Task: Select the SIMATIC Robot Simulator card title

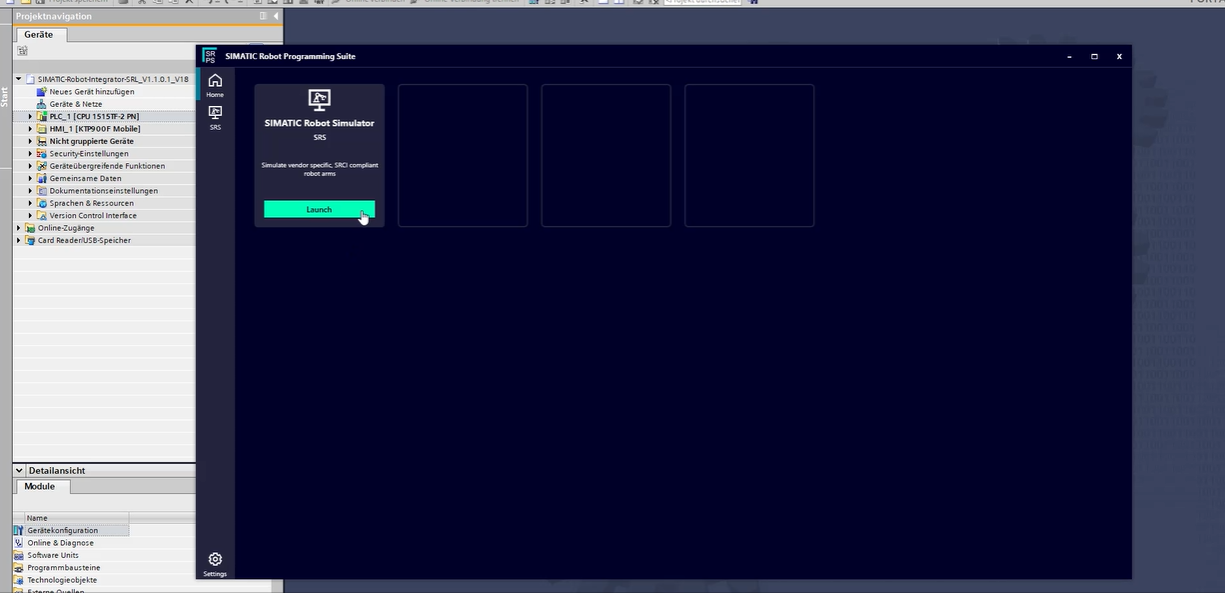Action: pyautogui.click(x=319, y=123)
